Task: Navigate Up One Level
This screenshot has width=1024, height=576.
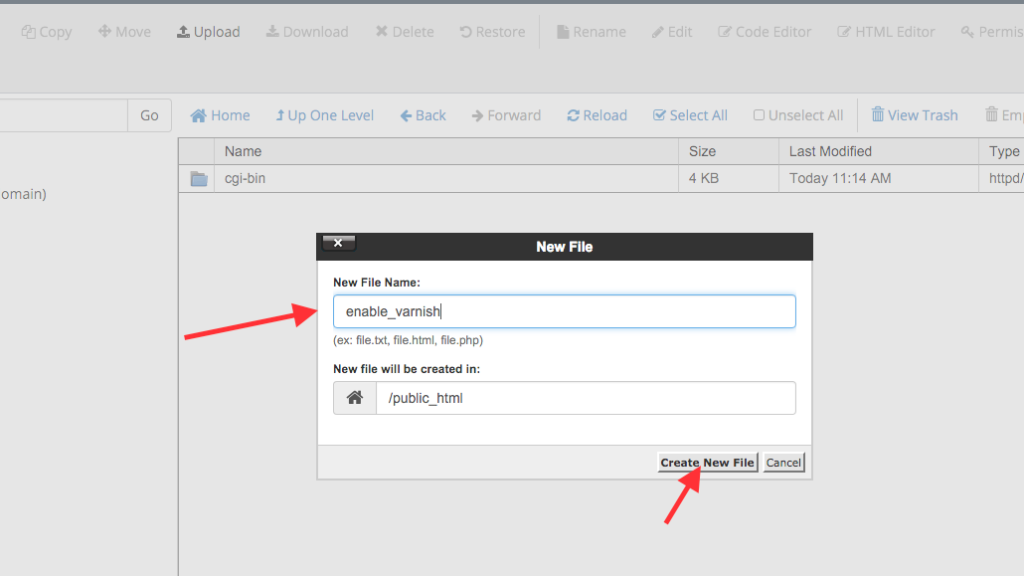Action: click(325, 116)
